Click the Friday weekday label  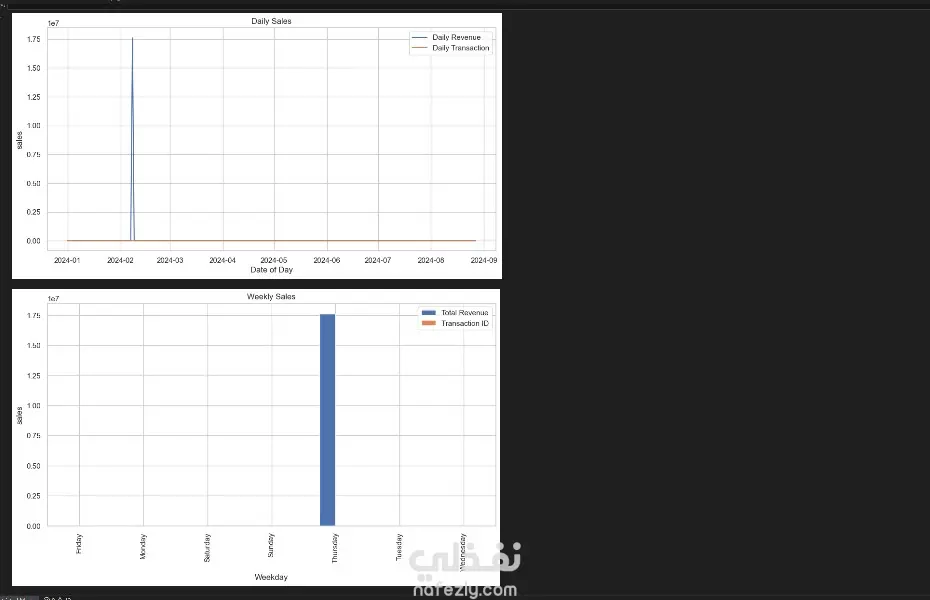tap(79, 544)
